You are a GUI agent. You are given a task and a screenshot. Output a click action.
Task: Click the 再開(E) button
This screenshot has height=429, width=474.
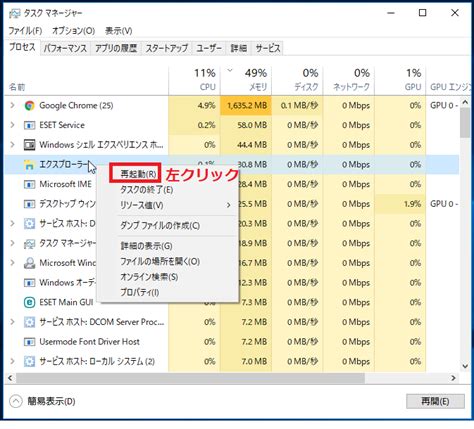(435, 401)
